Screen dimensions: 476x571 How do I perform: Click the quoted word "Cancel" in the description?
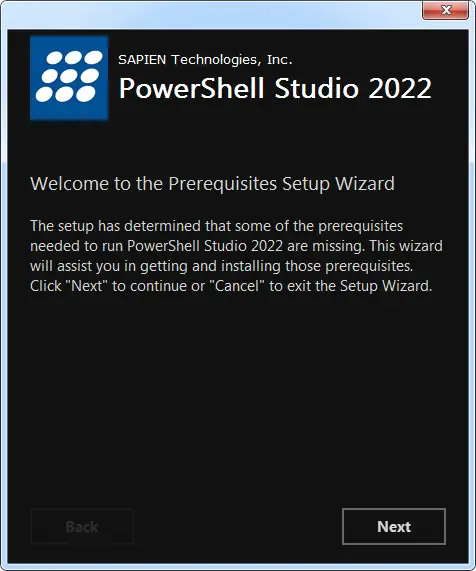point(236,286)
